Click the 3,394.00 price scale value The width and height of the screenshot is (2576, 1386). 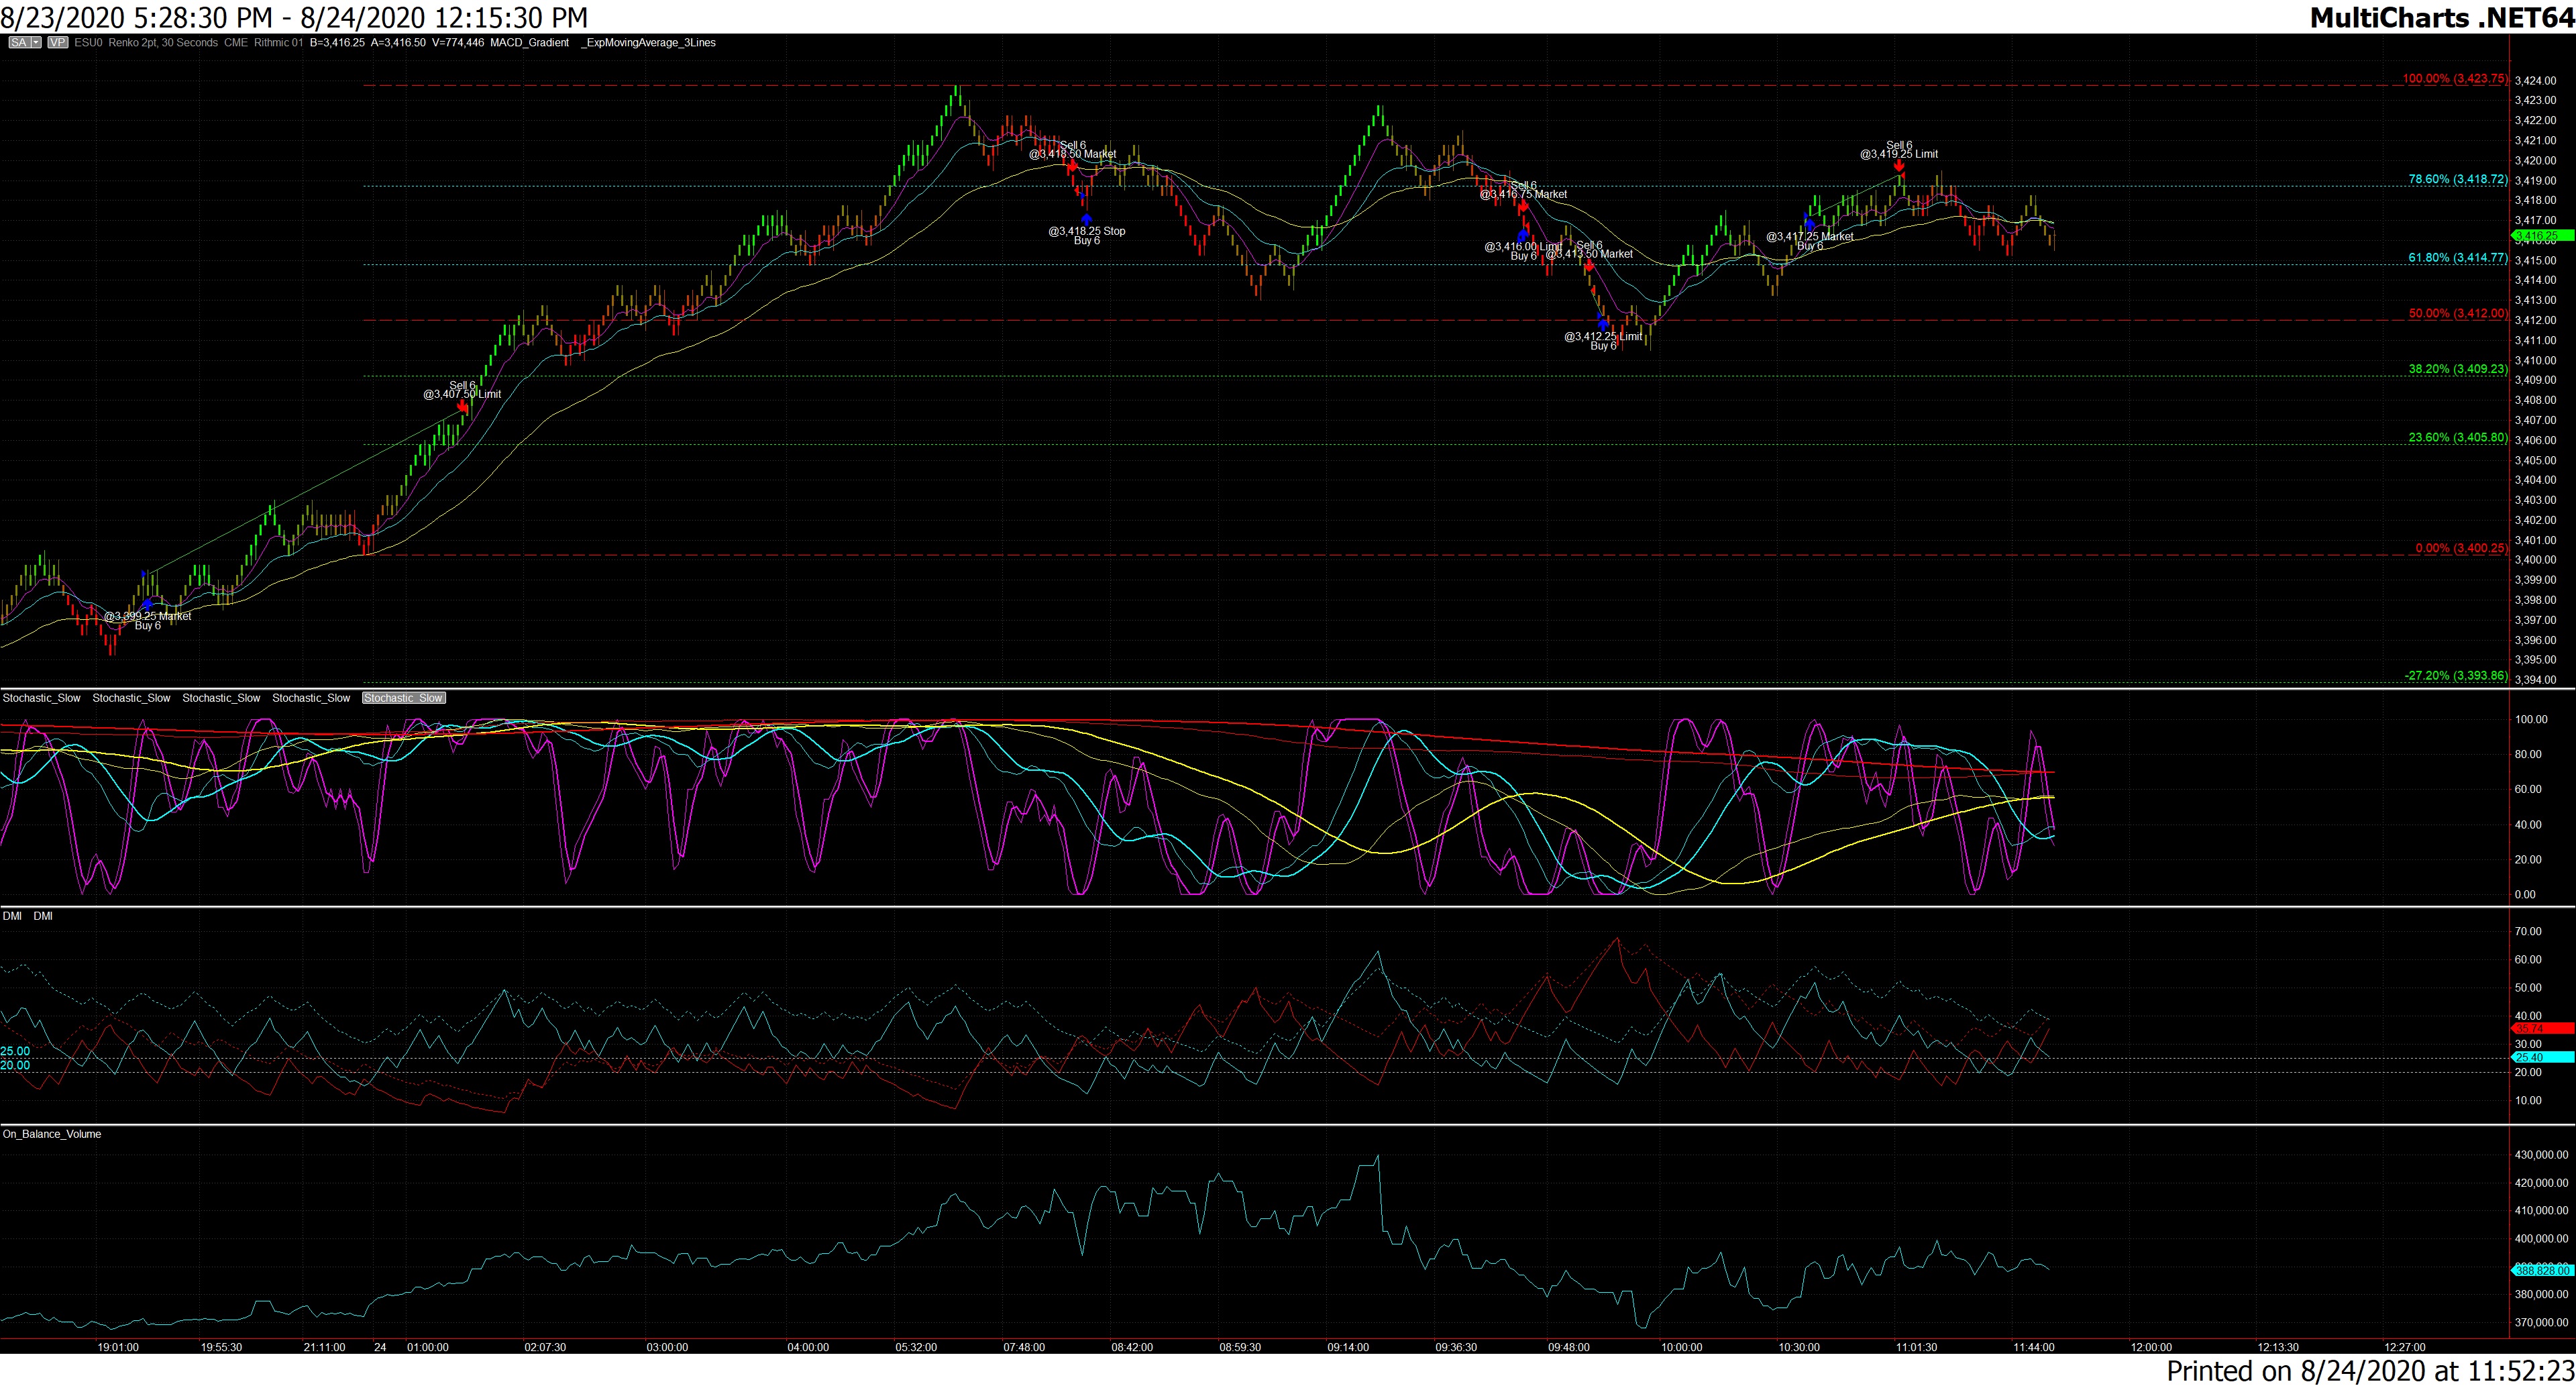click(2535, 680)
